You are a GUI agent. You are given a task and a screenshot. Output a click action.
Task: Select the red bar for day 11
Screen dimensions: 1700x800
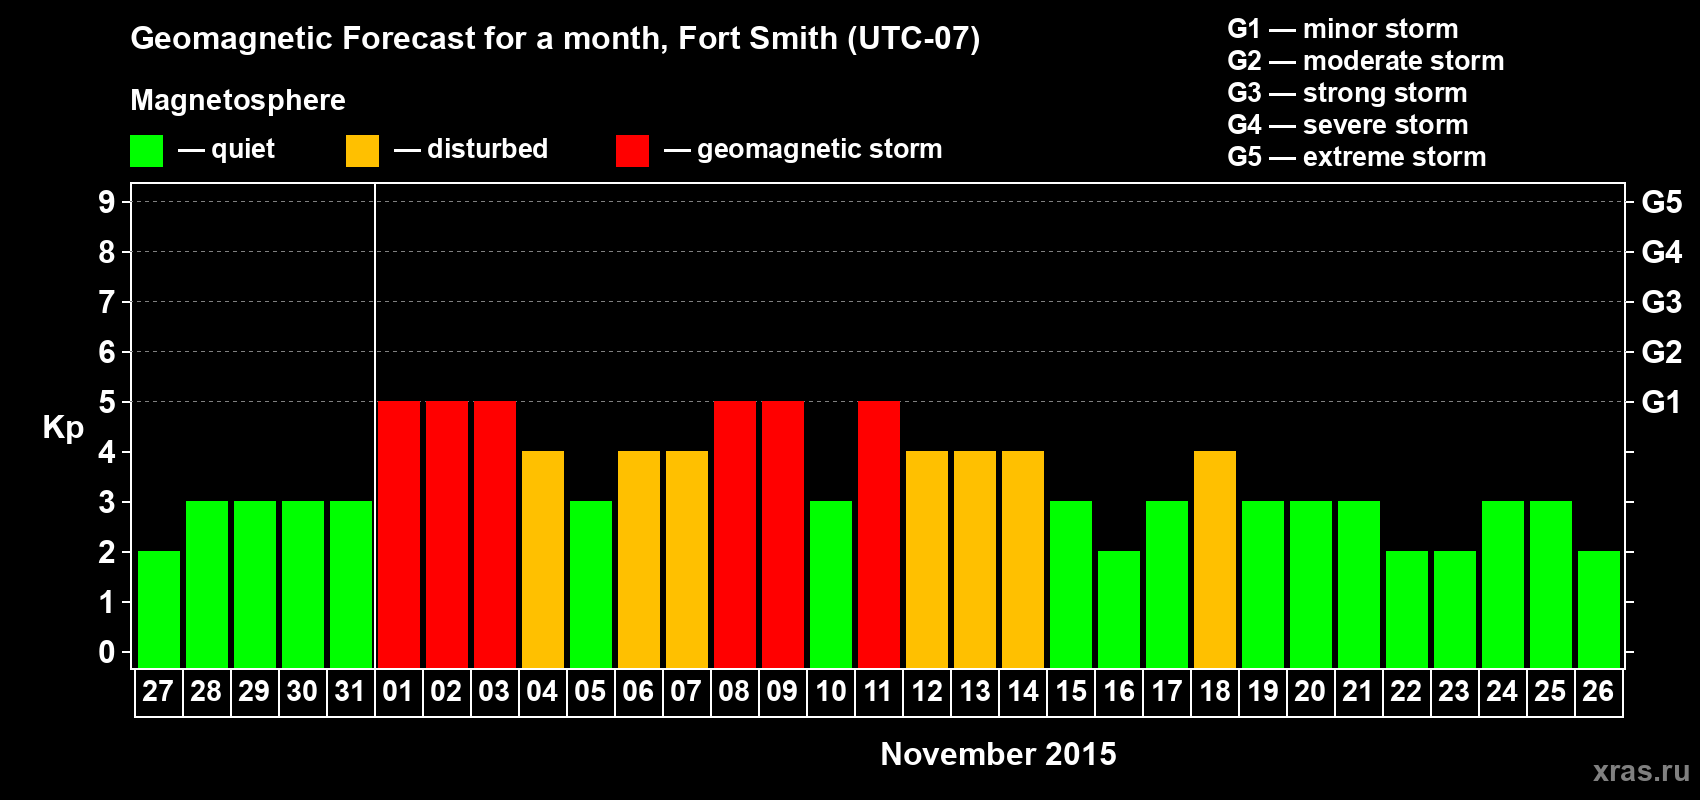[879, 535]
